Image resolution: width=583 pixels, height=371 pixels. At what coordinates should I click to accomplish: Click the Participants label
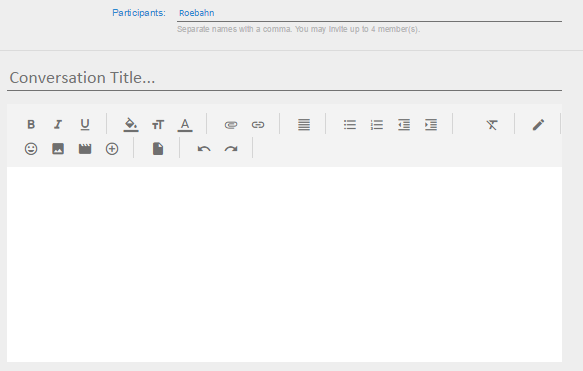(x=139, y=13)
